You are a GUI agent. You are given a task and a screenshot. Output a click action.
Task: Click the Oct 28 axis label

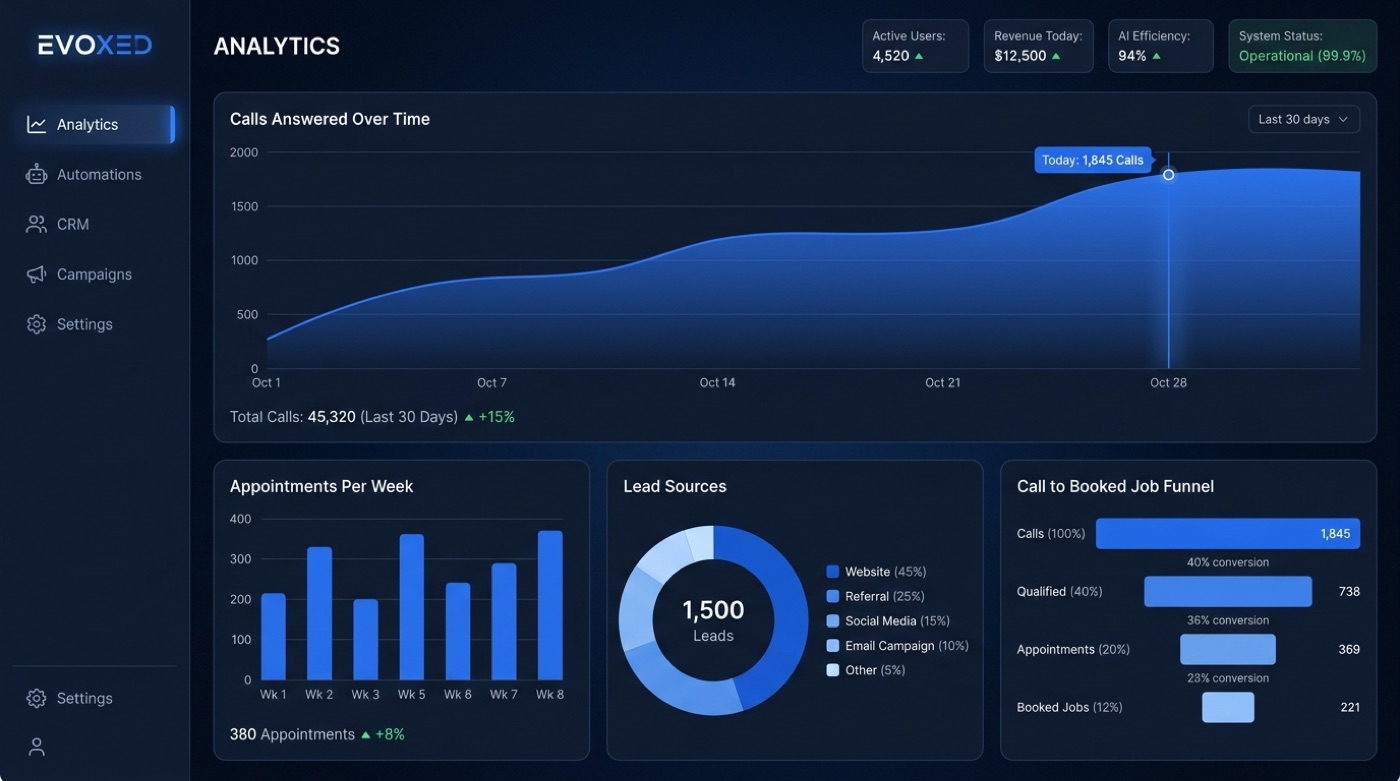click(x=1168, y=383)
